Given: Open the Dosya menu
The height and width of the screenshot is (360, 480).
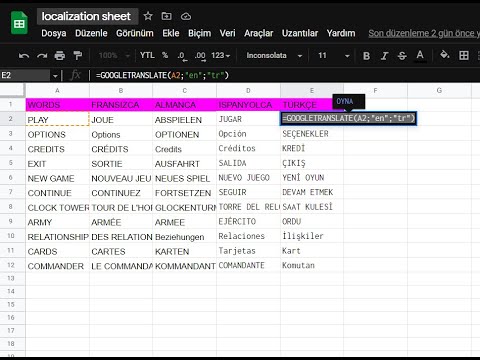Looking at the screenshot, I should 54,33.
